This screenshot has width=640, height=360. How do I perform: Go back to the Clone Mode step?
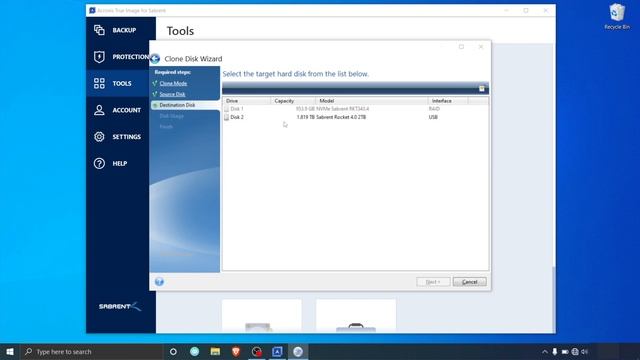click(173, 83)
